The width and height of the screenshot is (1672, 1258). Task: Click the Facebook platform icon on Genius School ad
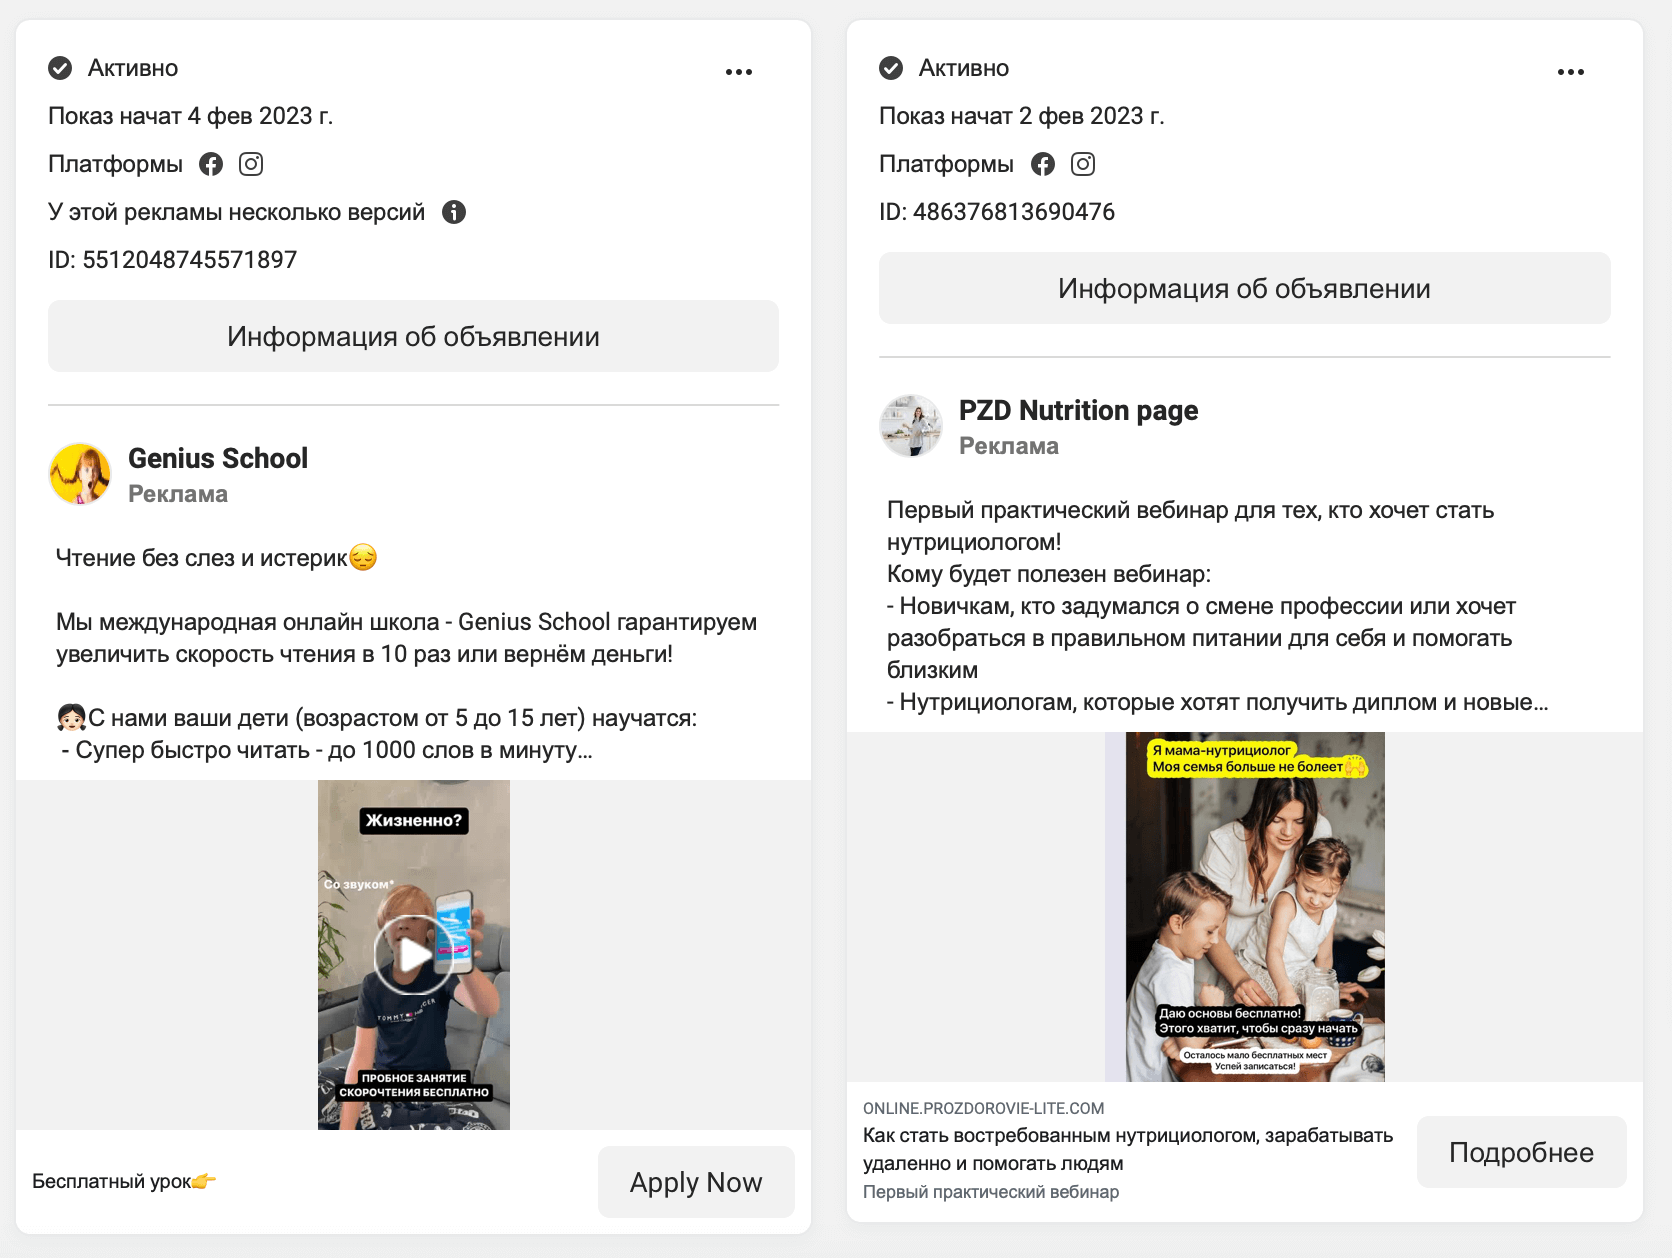coord(211,163)
